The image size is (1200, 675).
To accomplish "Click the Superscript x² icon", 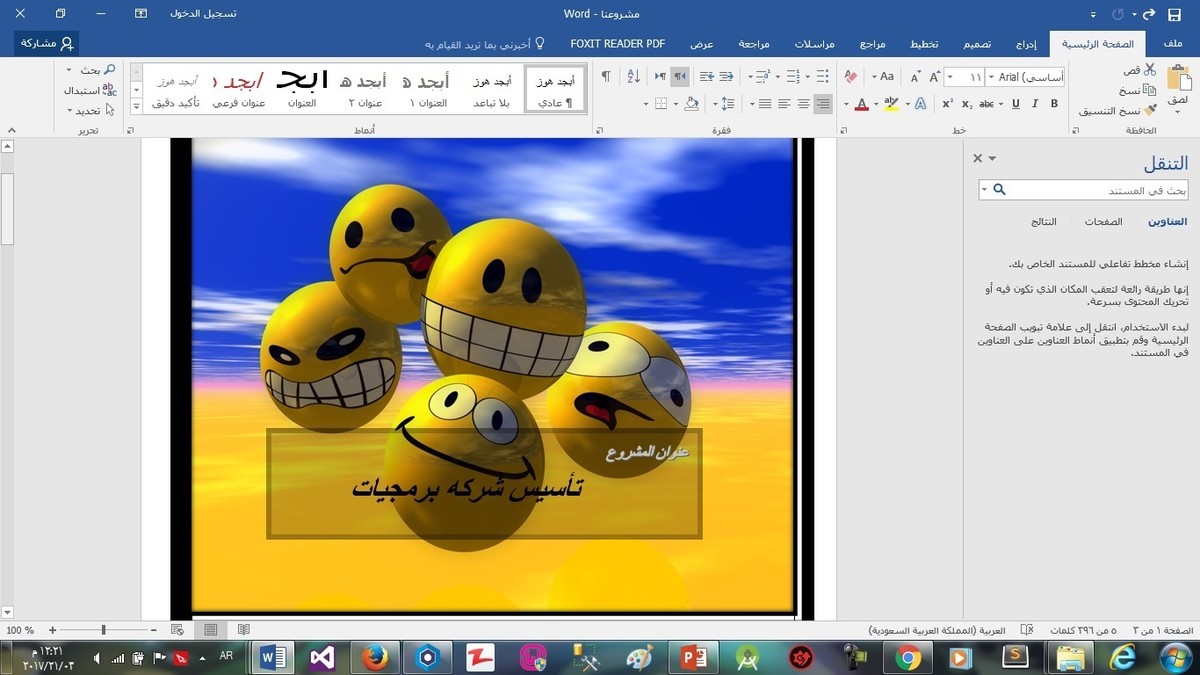I will point(947,104).
